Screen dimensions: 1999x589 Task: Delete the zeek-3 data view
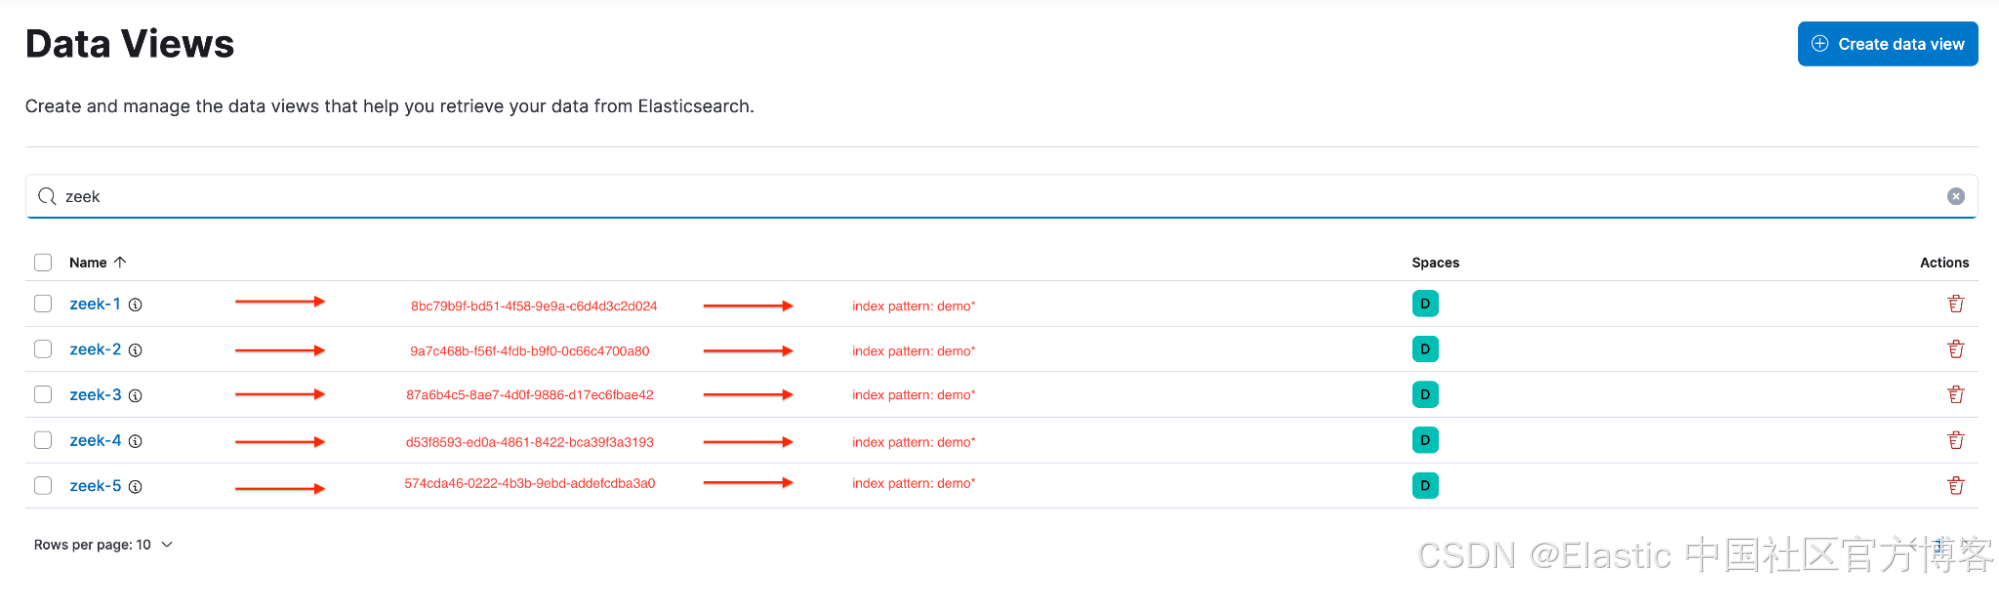point(1955,395)
